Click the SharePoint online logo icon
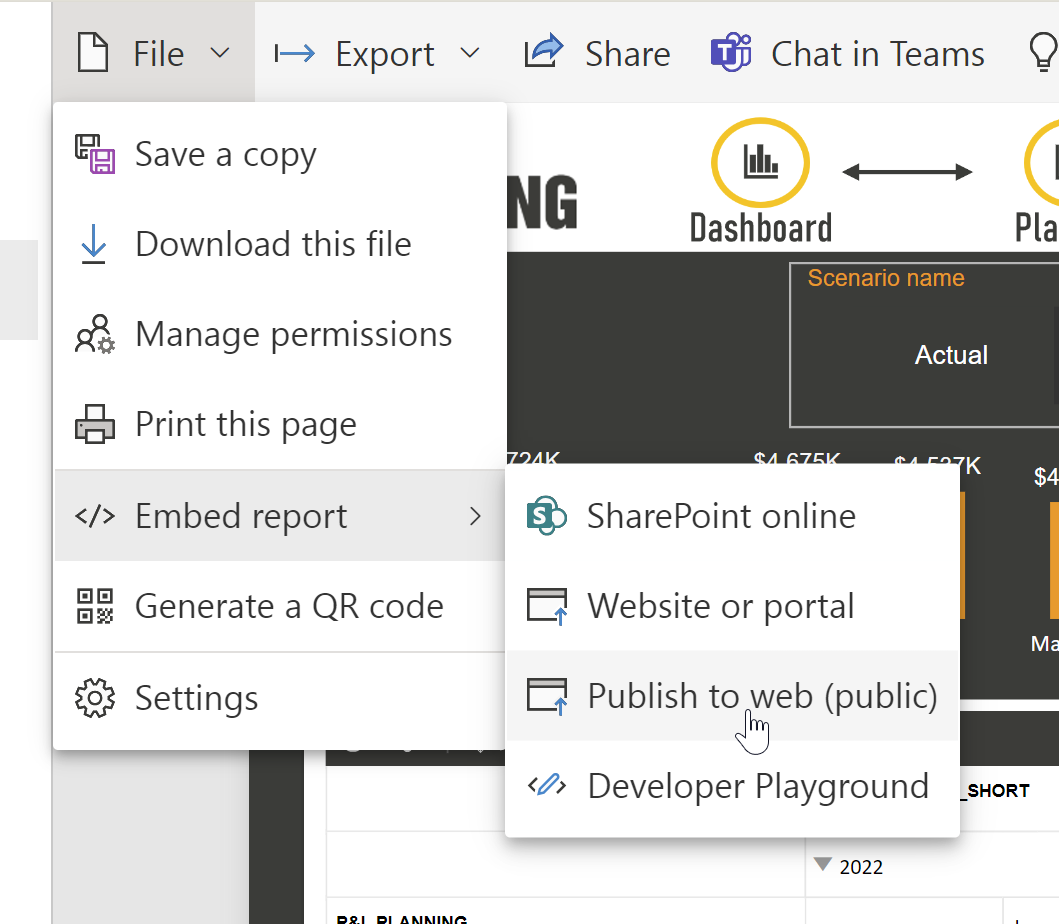The height and width of the screenshot is (924, 1059). (x=546, y=516)
